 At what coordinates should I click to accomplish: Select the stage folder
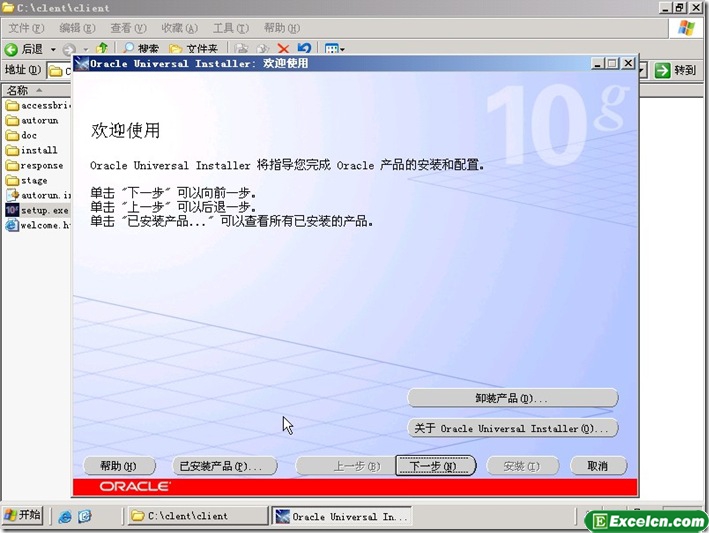(x=26, y=180)
